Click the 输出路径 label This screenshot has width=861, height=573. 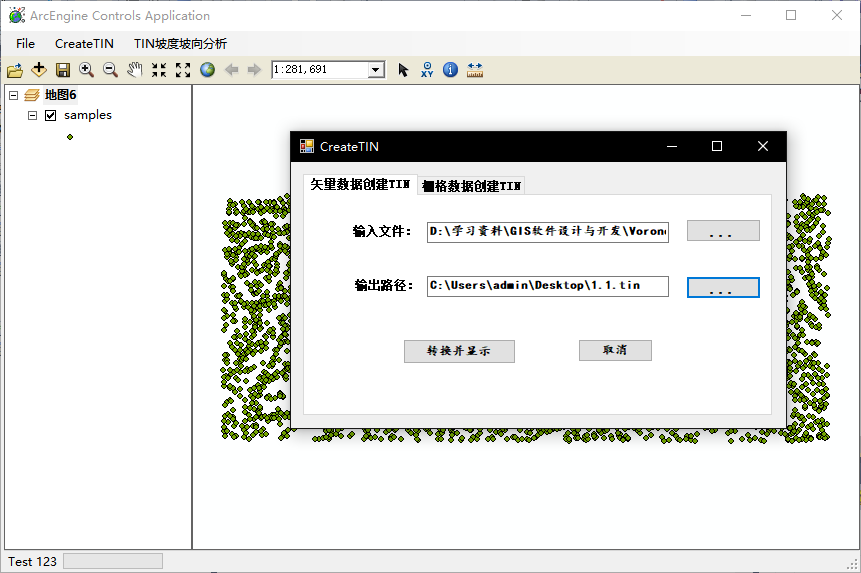pos(383,285)
